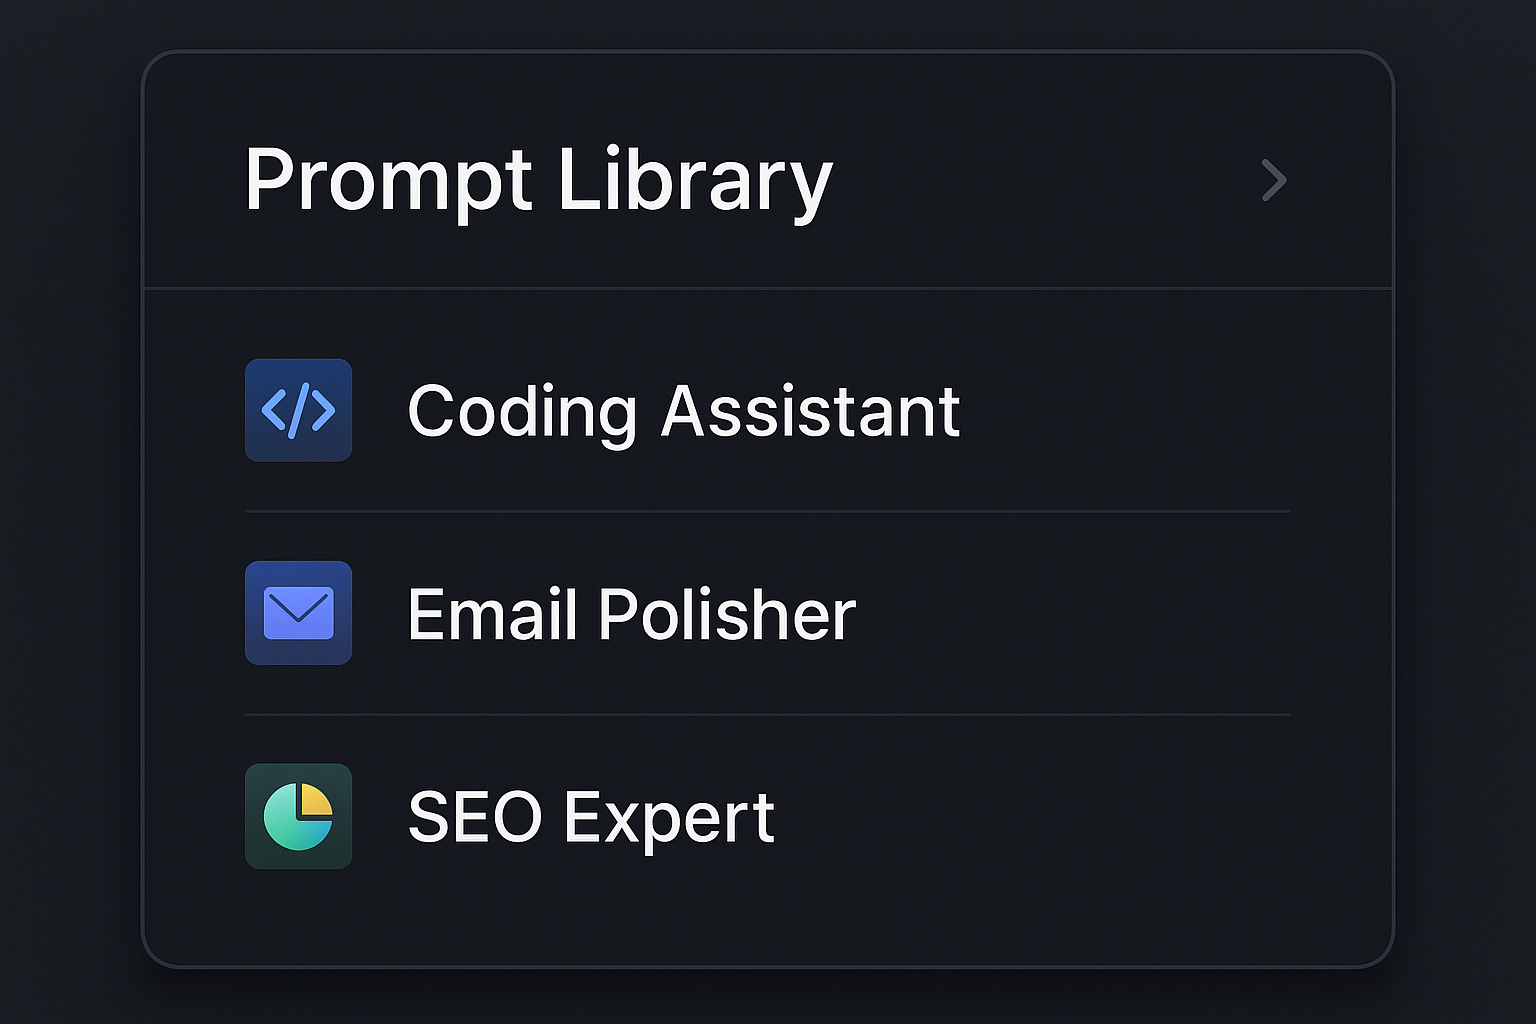This screenshot has height=1024, width=1536.
Task: Click the code brackets icon beside Coding Assistant
Action: coord(298,410)
